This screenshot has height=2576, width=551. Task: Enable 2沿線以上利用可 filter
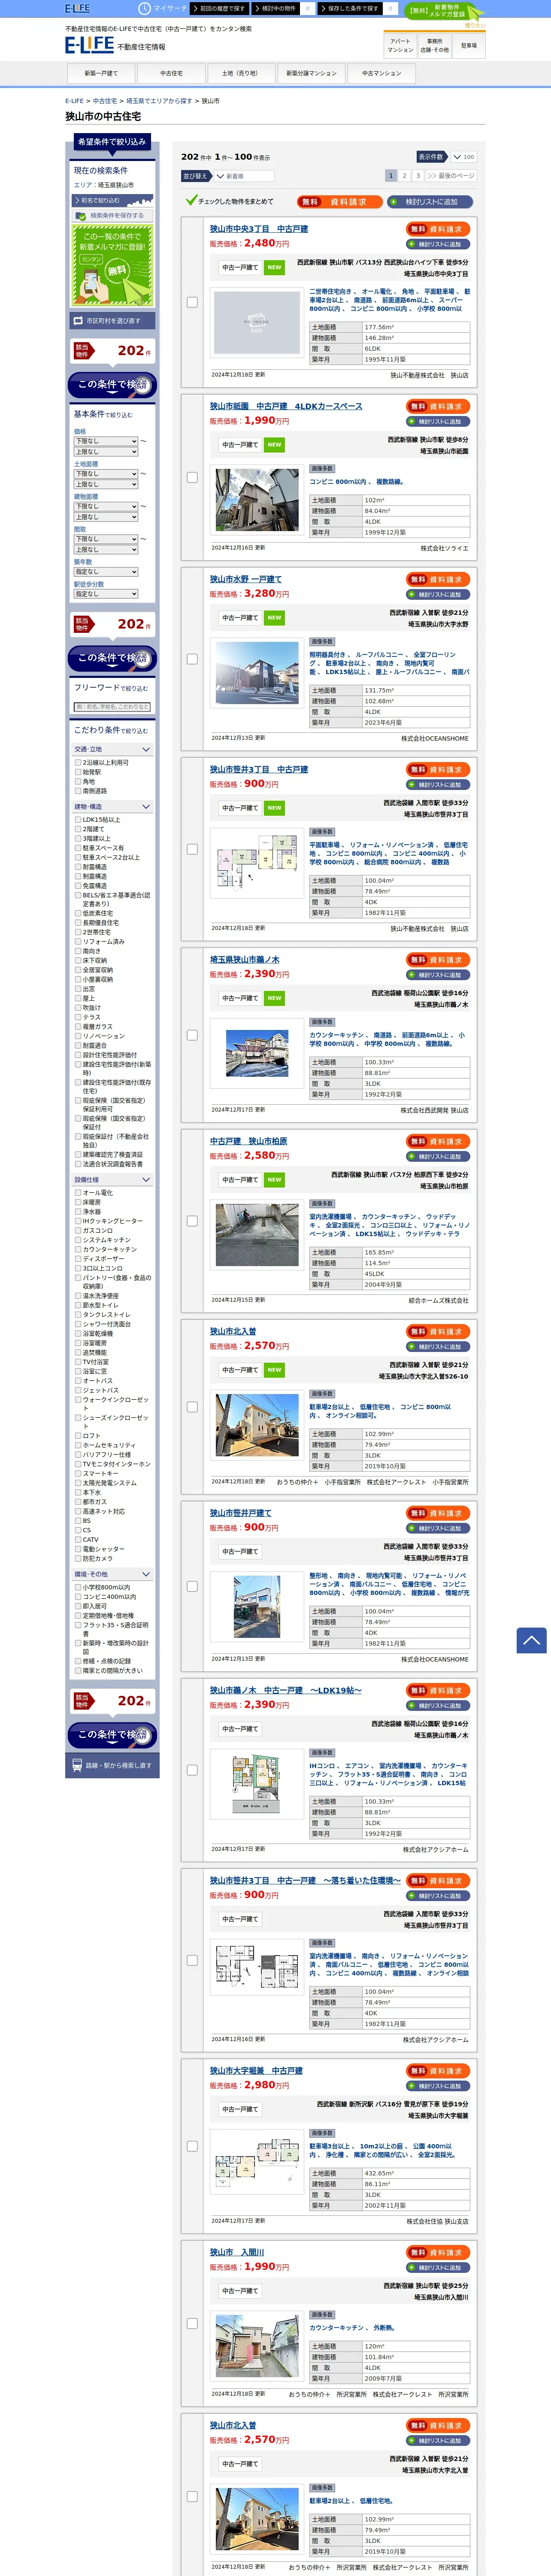78,762
